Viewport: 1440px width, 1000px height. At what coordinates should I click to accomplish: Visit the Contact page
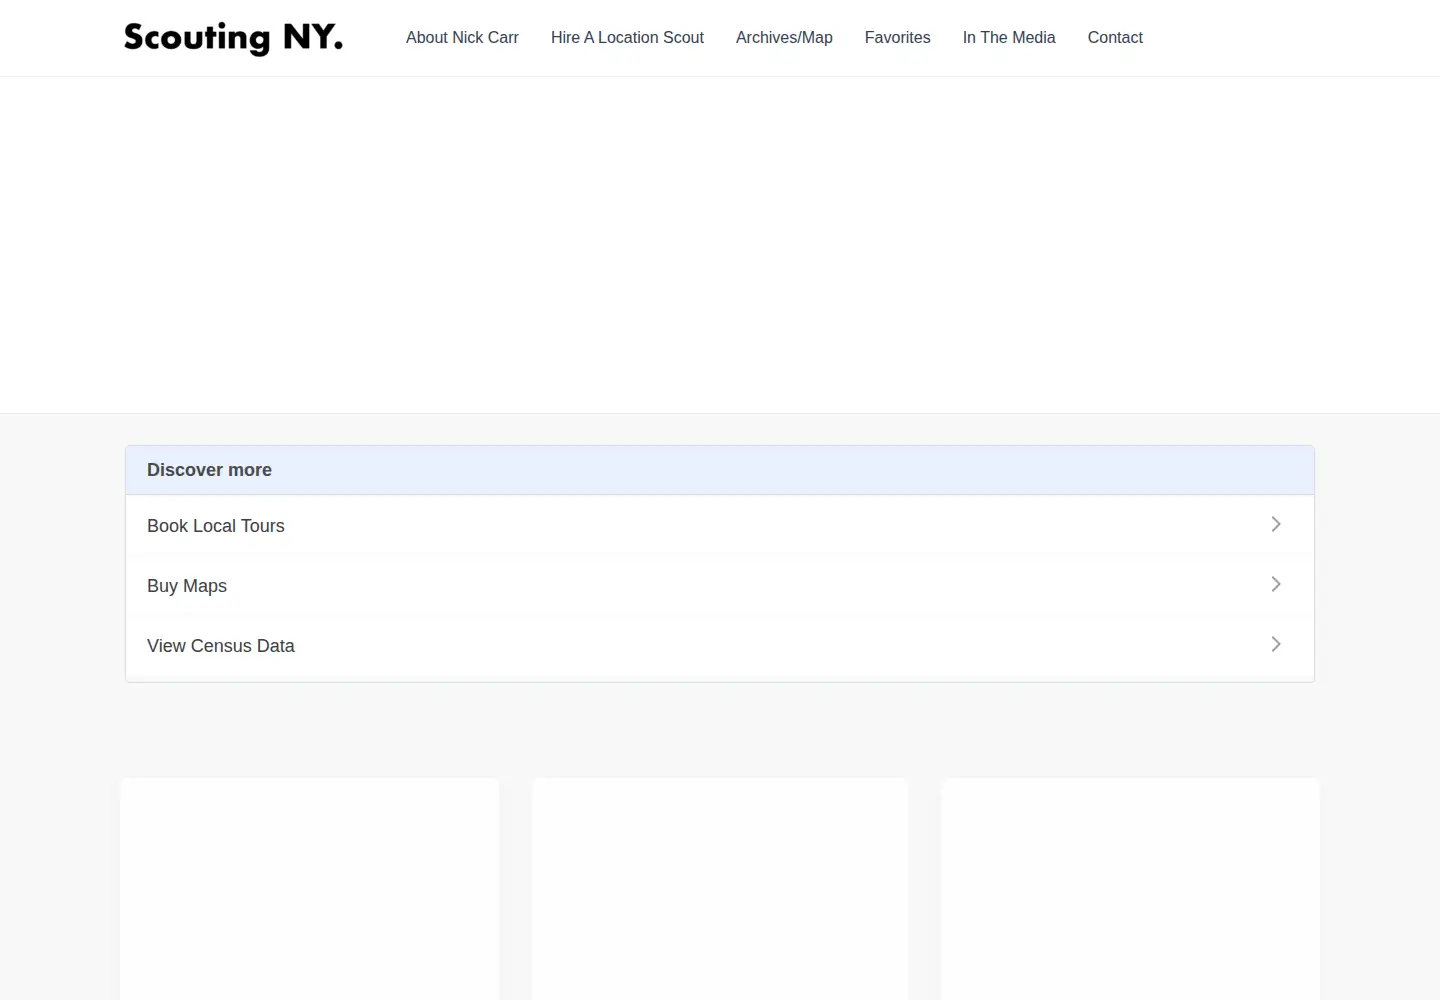click(x=1115, y=38)
